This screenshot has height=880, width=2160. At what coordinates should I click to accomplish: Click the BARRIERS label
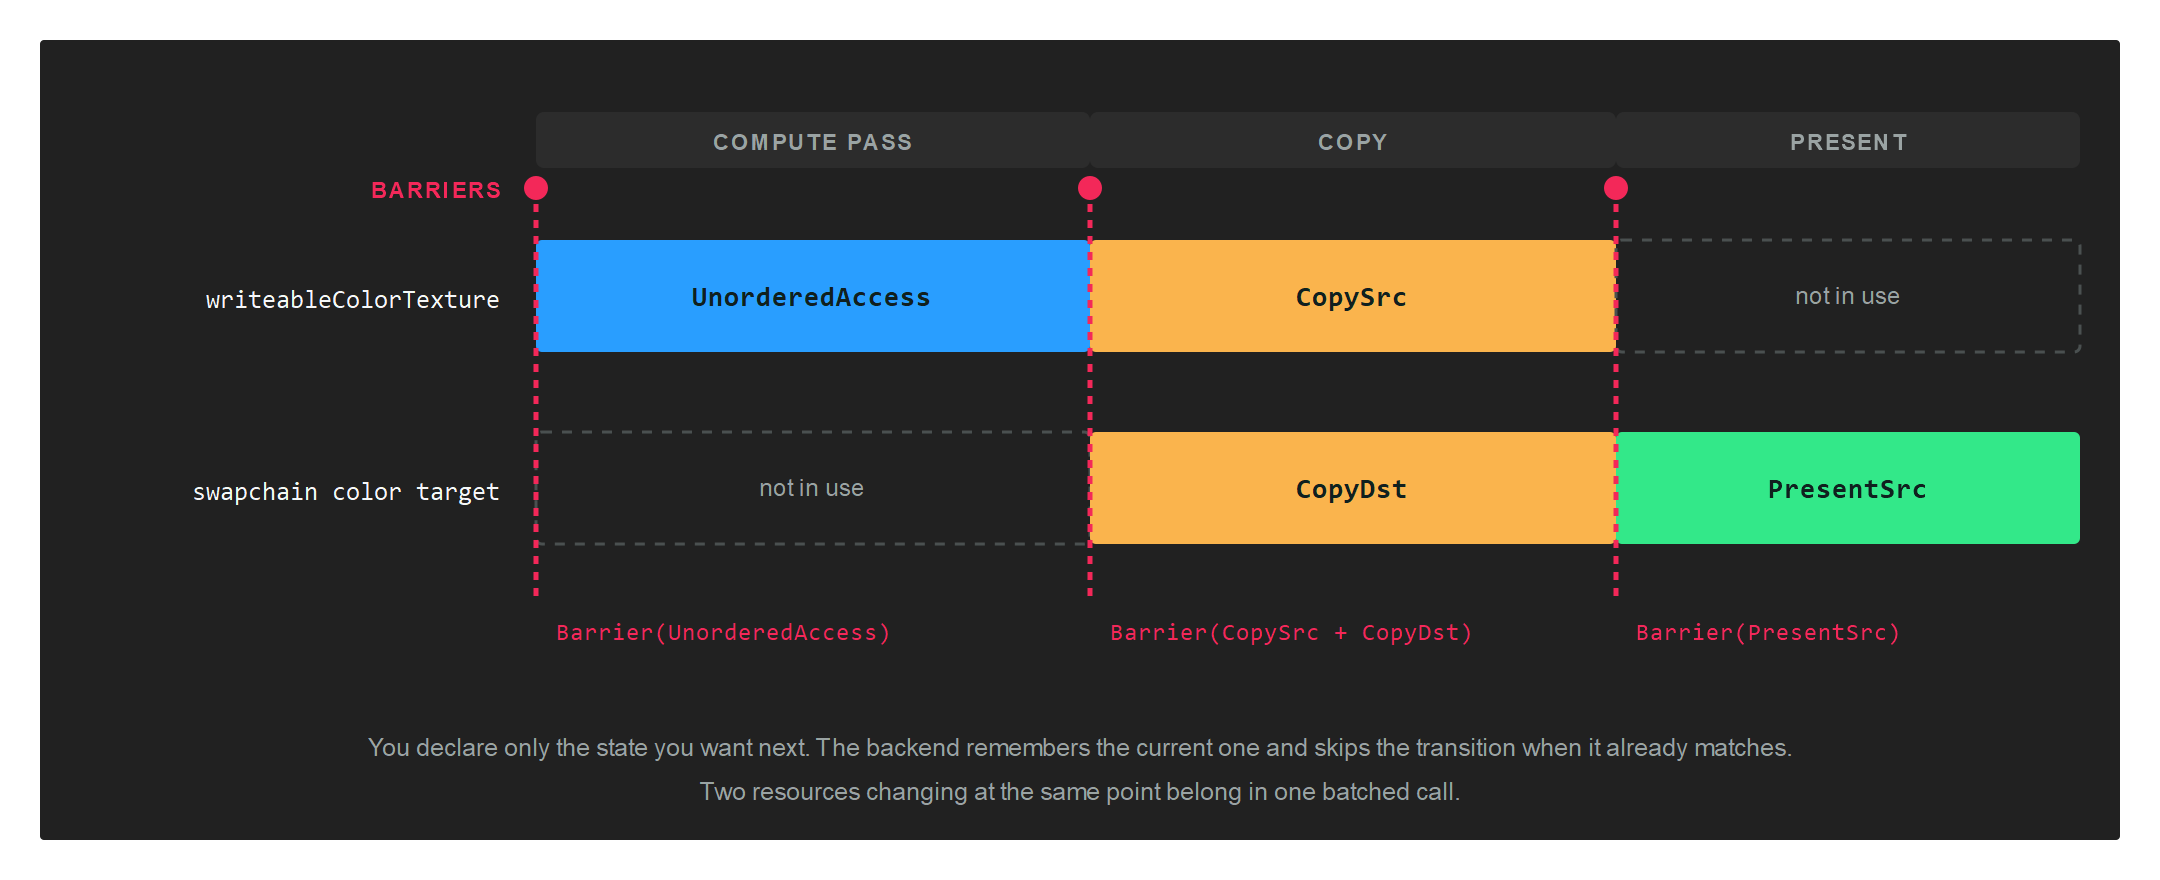coord(436,190)
